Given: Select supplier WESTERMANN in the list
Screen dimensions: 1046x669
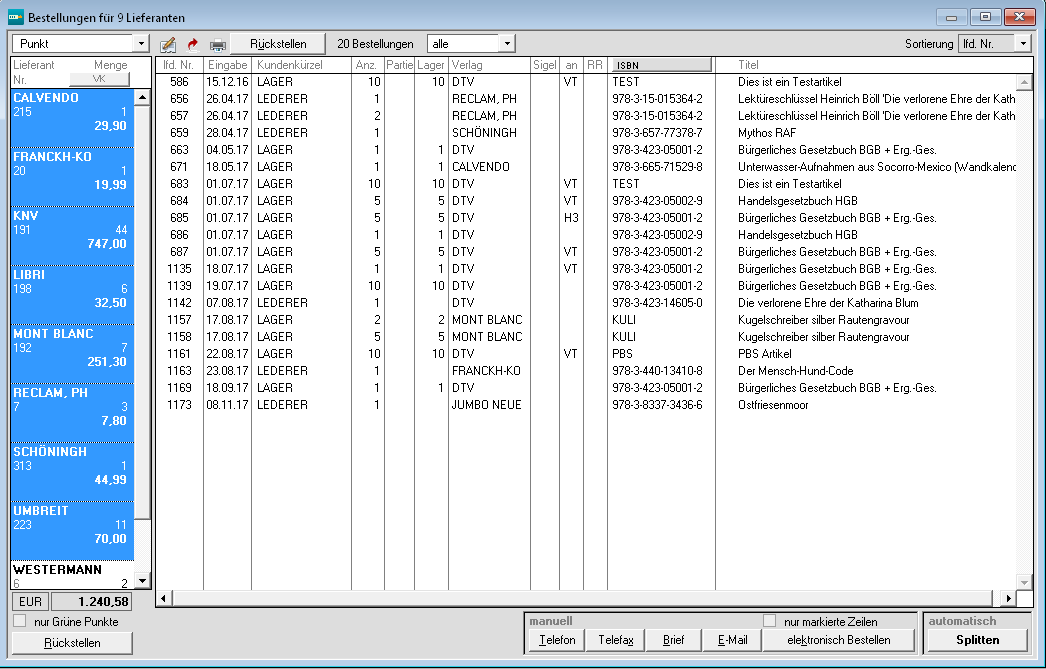Looking at the screenshot, I should point(72,576).
